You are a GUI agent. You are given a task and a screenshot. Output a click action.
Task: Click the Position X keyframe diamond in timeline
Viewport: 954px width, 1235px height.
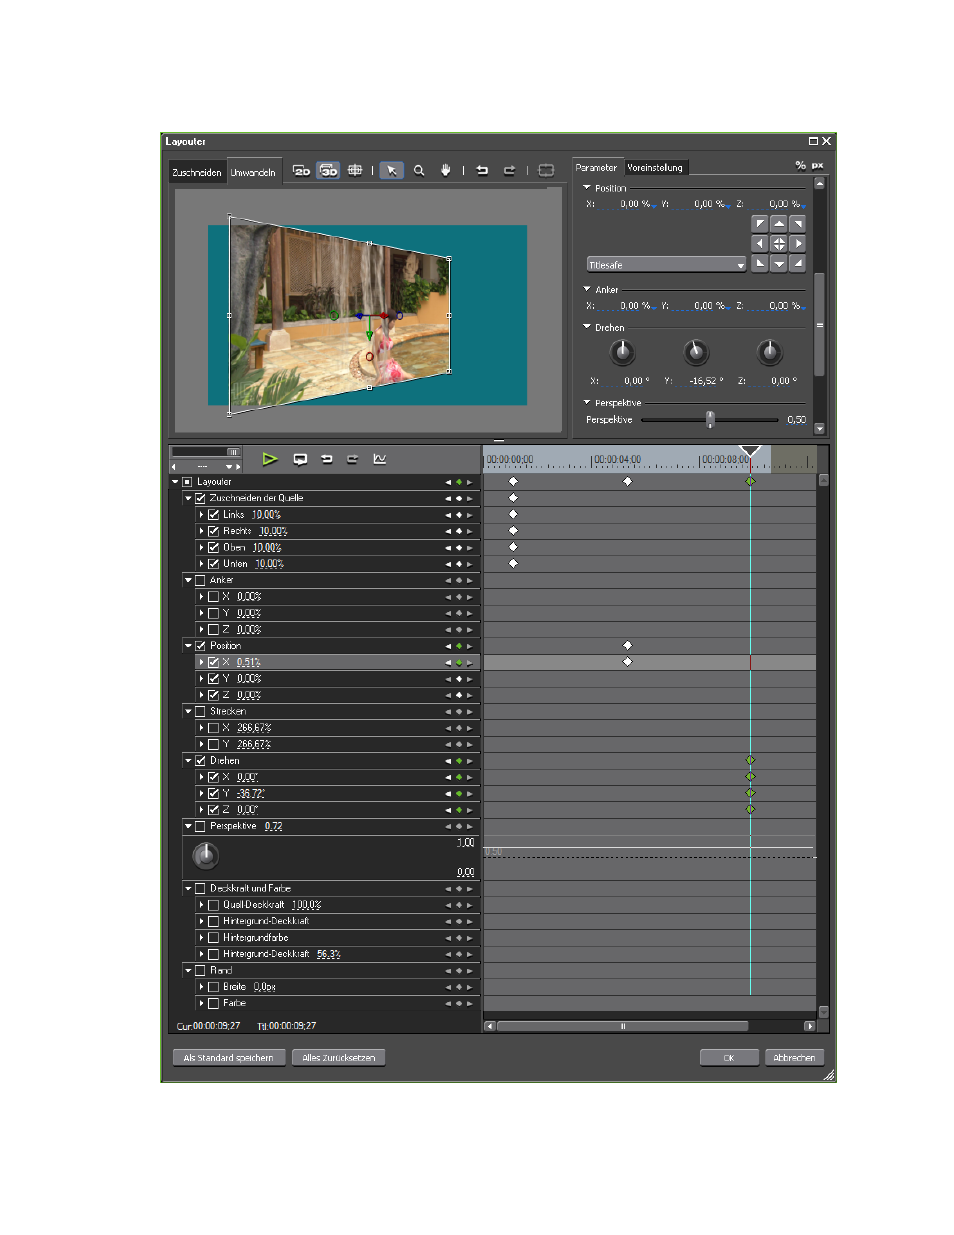coord(628,662)
